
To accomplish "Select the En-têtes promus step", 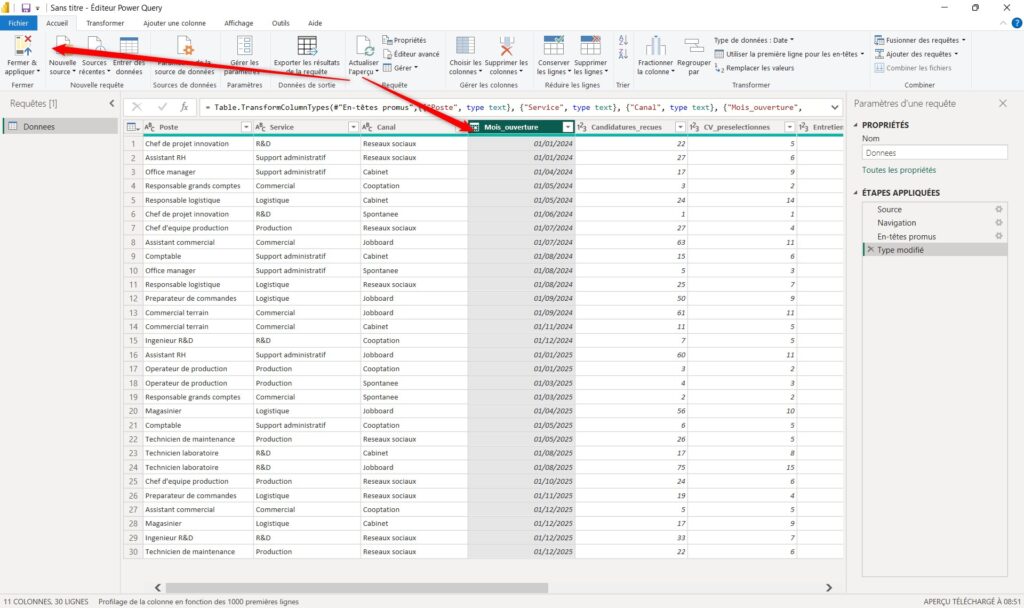I will tap(906, 236).
